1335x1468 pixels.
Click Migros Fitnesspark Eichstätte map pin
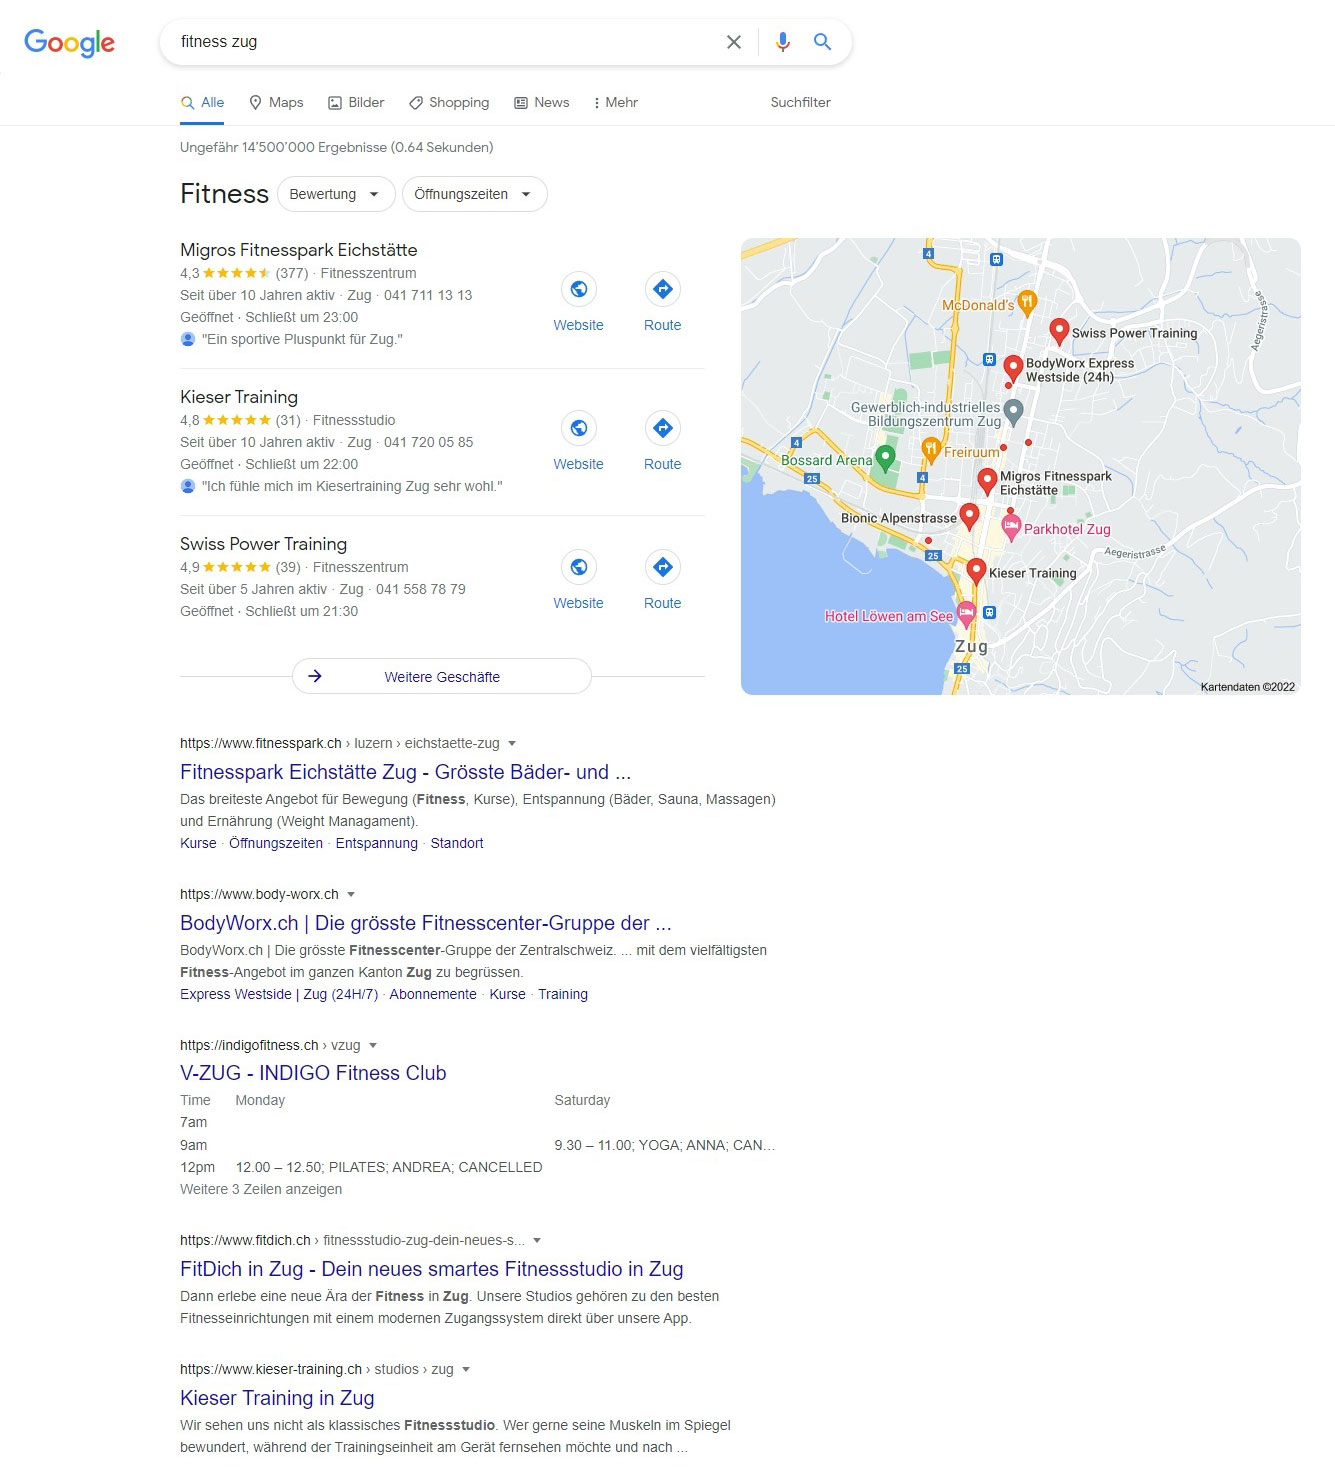coord(987,481)
